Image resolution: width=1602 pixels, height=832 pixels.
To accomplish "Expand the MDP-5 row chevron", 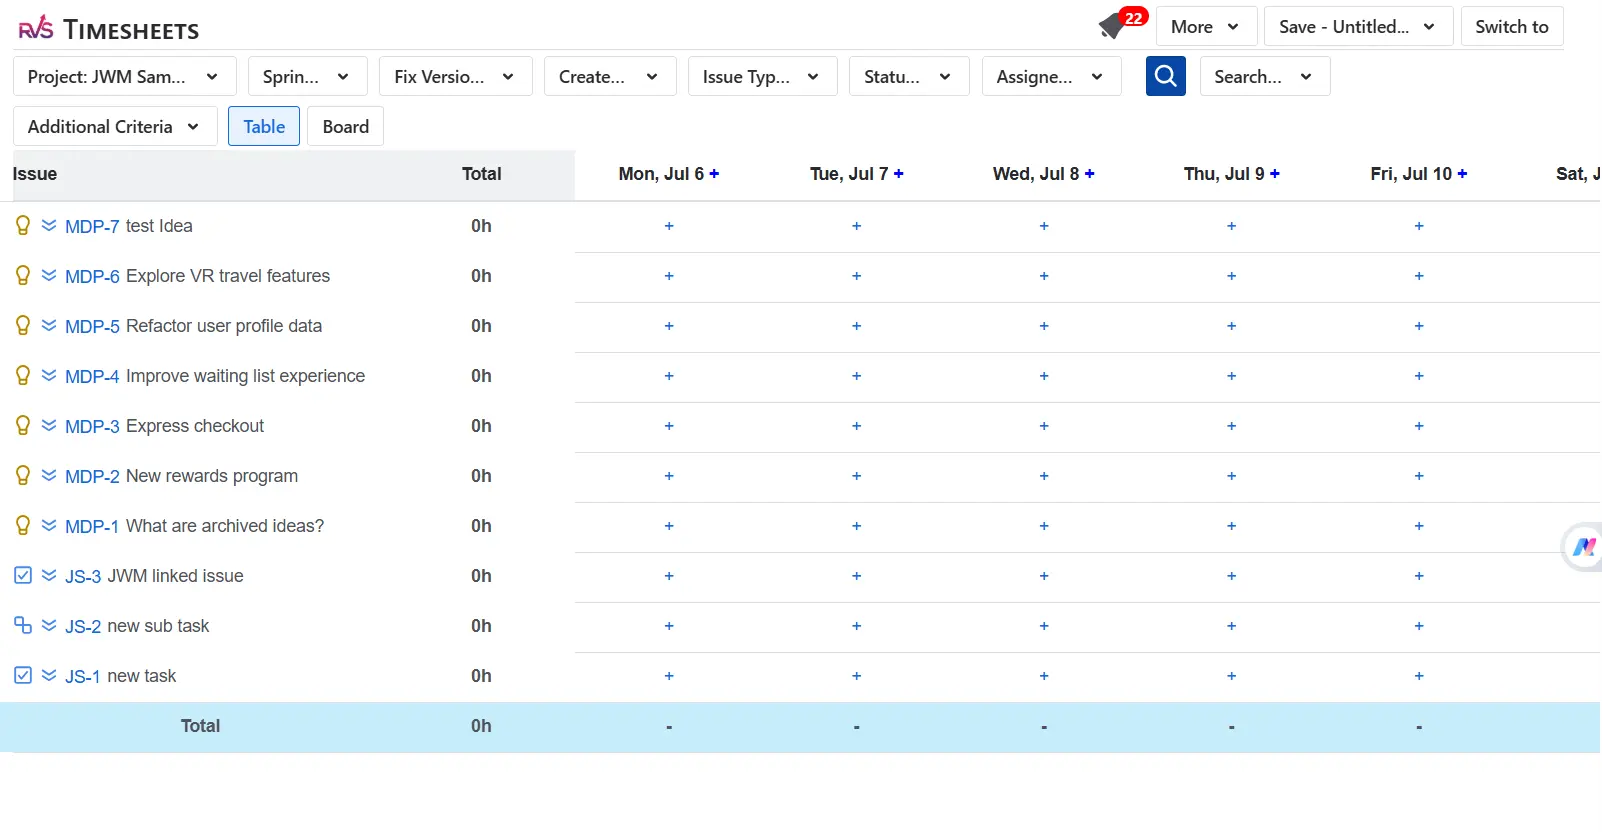I will click(x=49, y=325).
